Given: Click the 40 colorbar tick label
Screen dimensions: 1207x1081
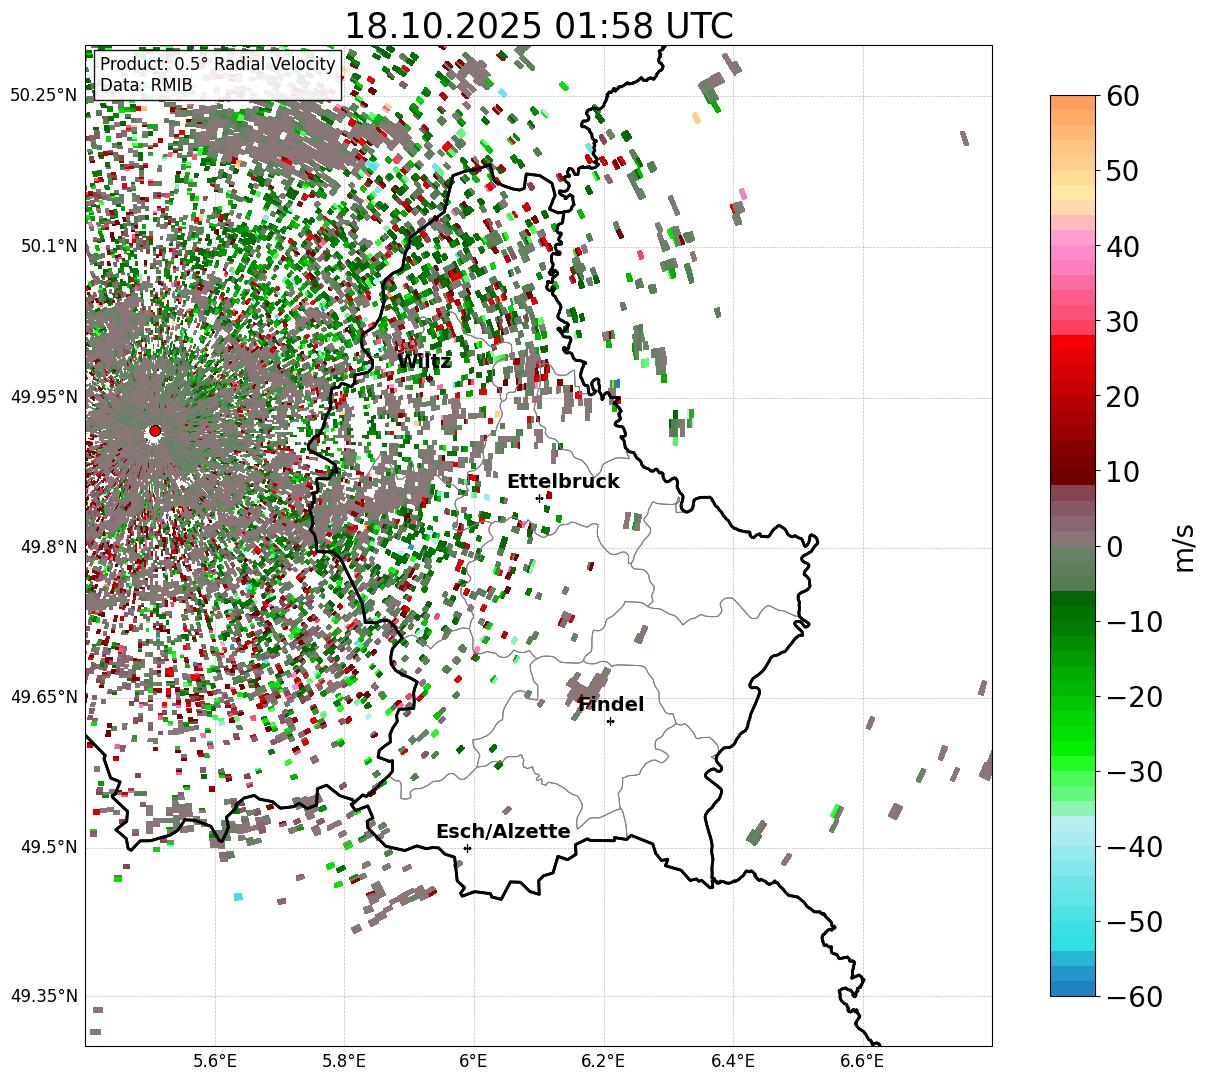Looking at the screenshot, I should coord(1123,246).
